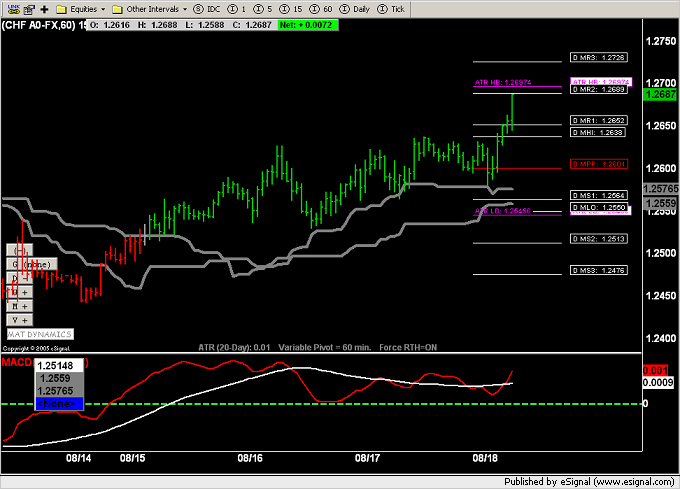680x489 pixels.
Task: Toggle the M + pivot button
Action: pos(20,306)
